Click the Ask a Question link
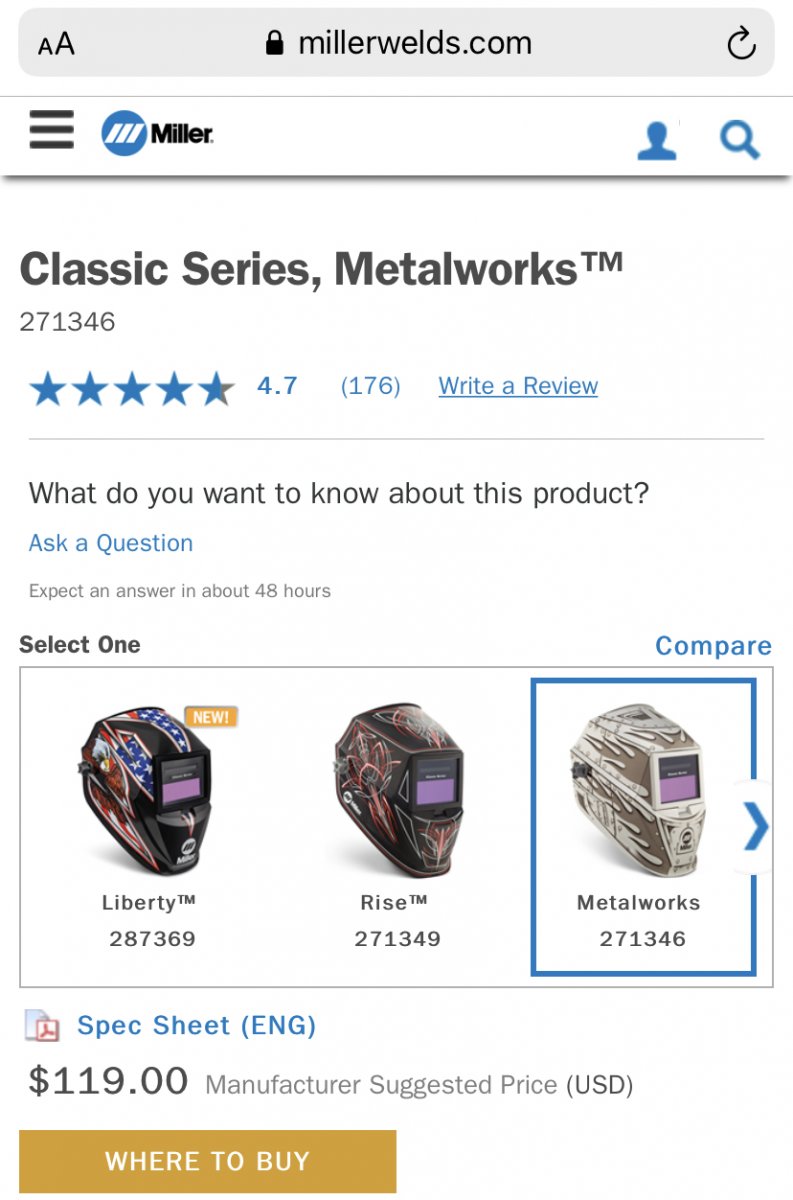Image resolution: width=793 pixels, height=1200 pixels. [x=111, y=543]
